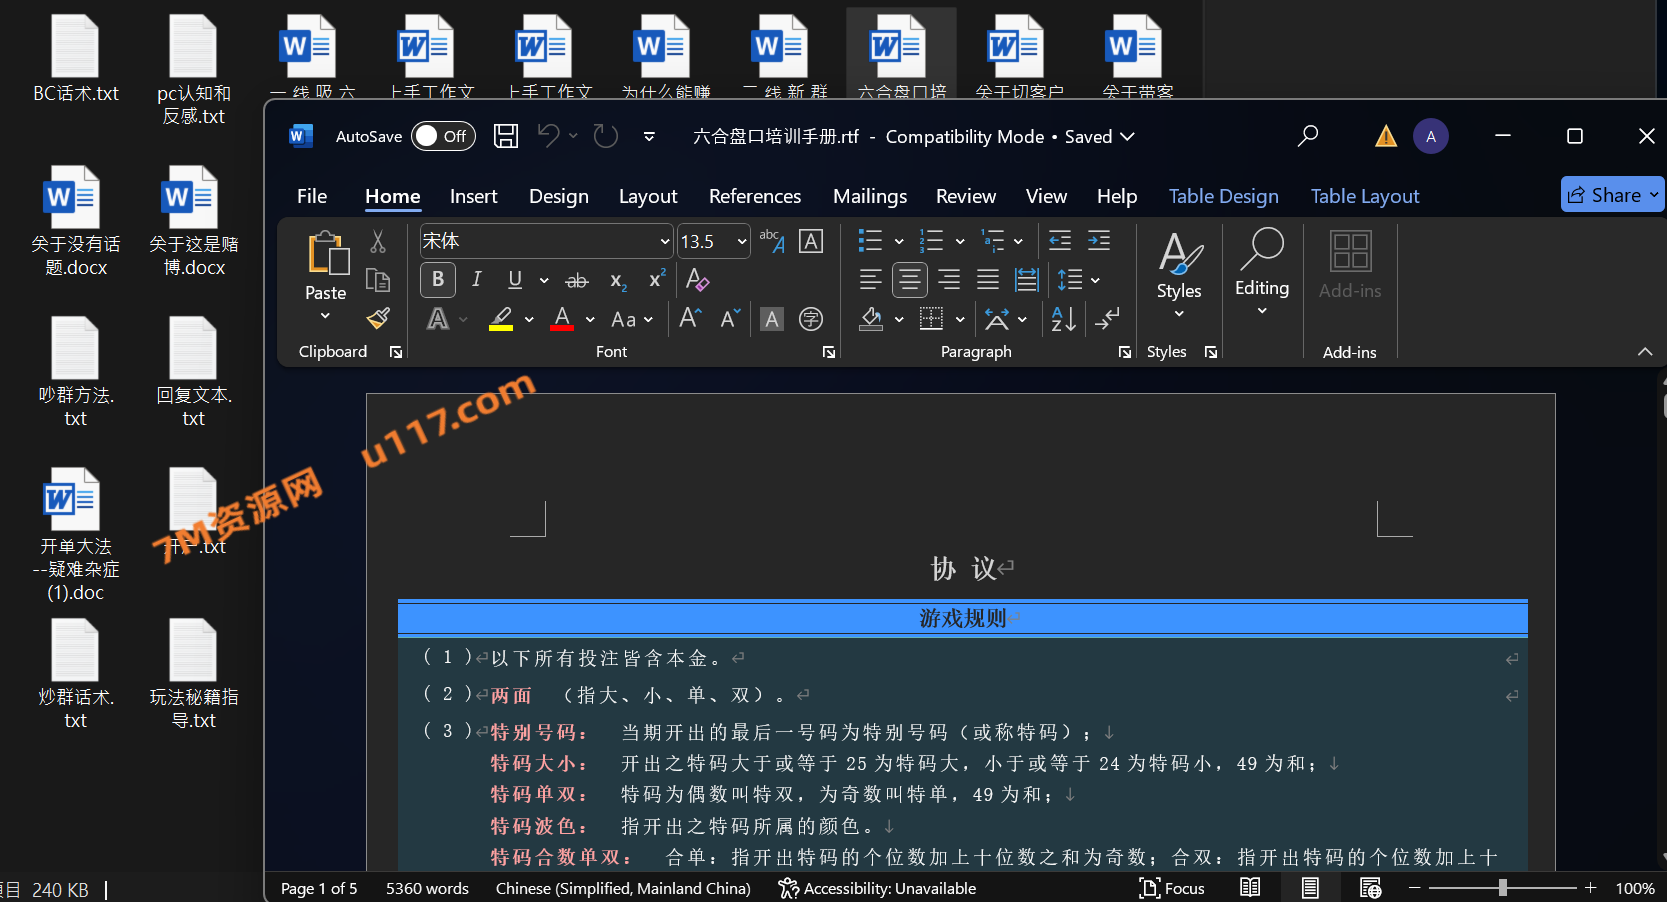Click the zoom slider handle
The image size is (1667, 902).
pyautogui.click(x=1502, y=888)
